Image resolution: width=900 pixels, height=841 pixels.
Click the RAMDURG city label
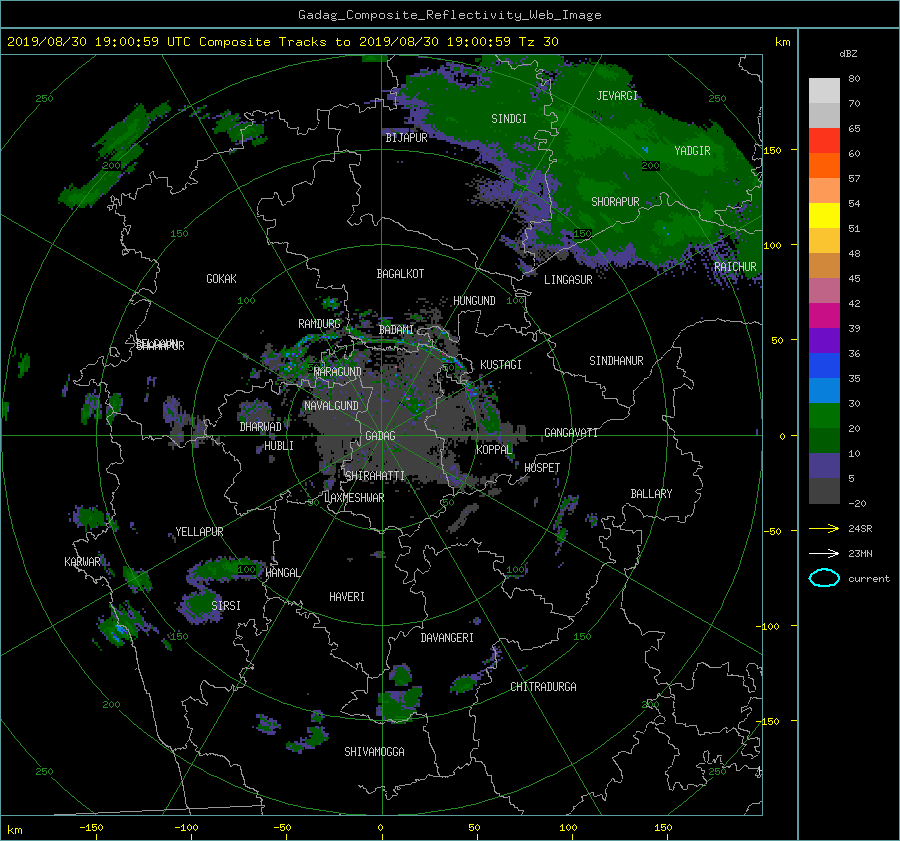[x=319, y=324]
